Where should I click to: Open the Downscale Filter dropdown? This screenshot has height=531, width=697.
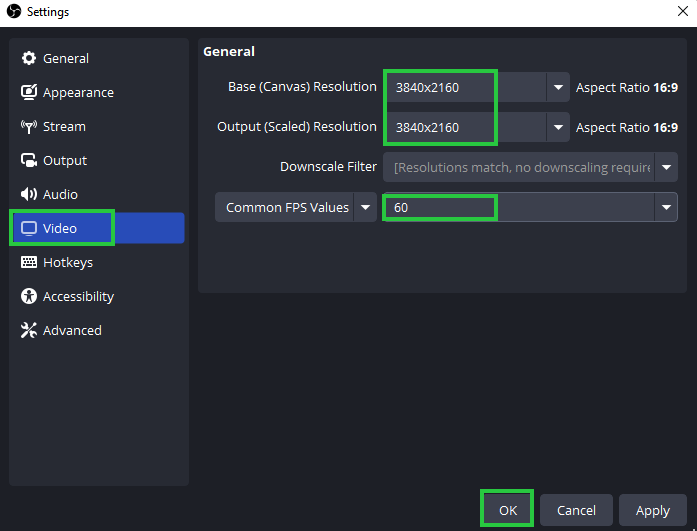[530, 167]
